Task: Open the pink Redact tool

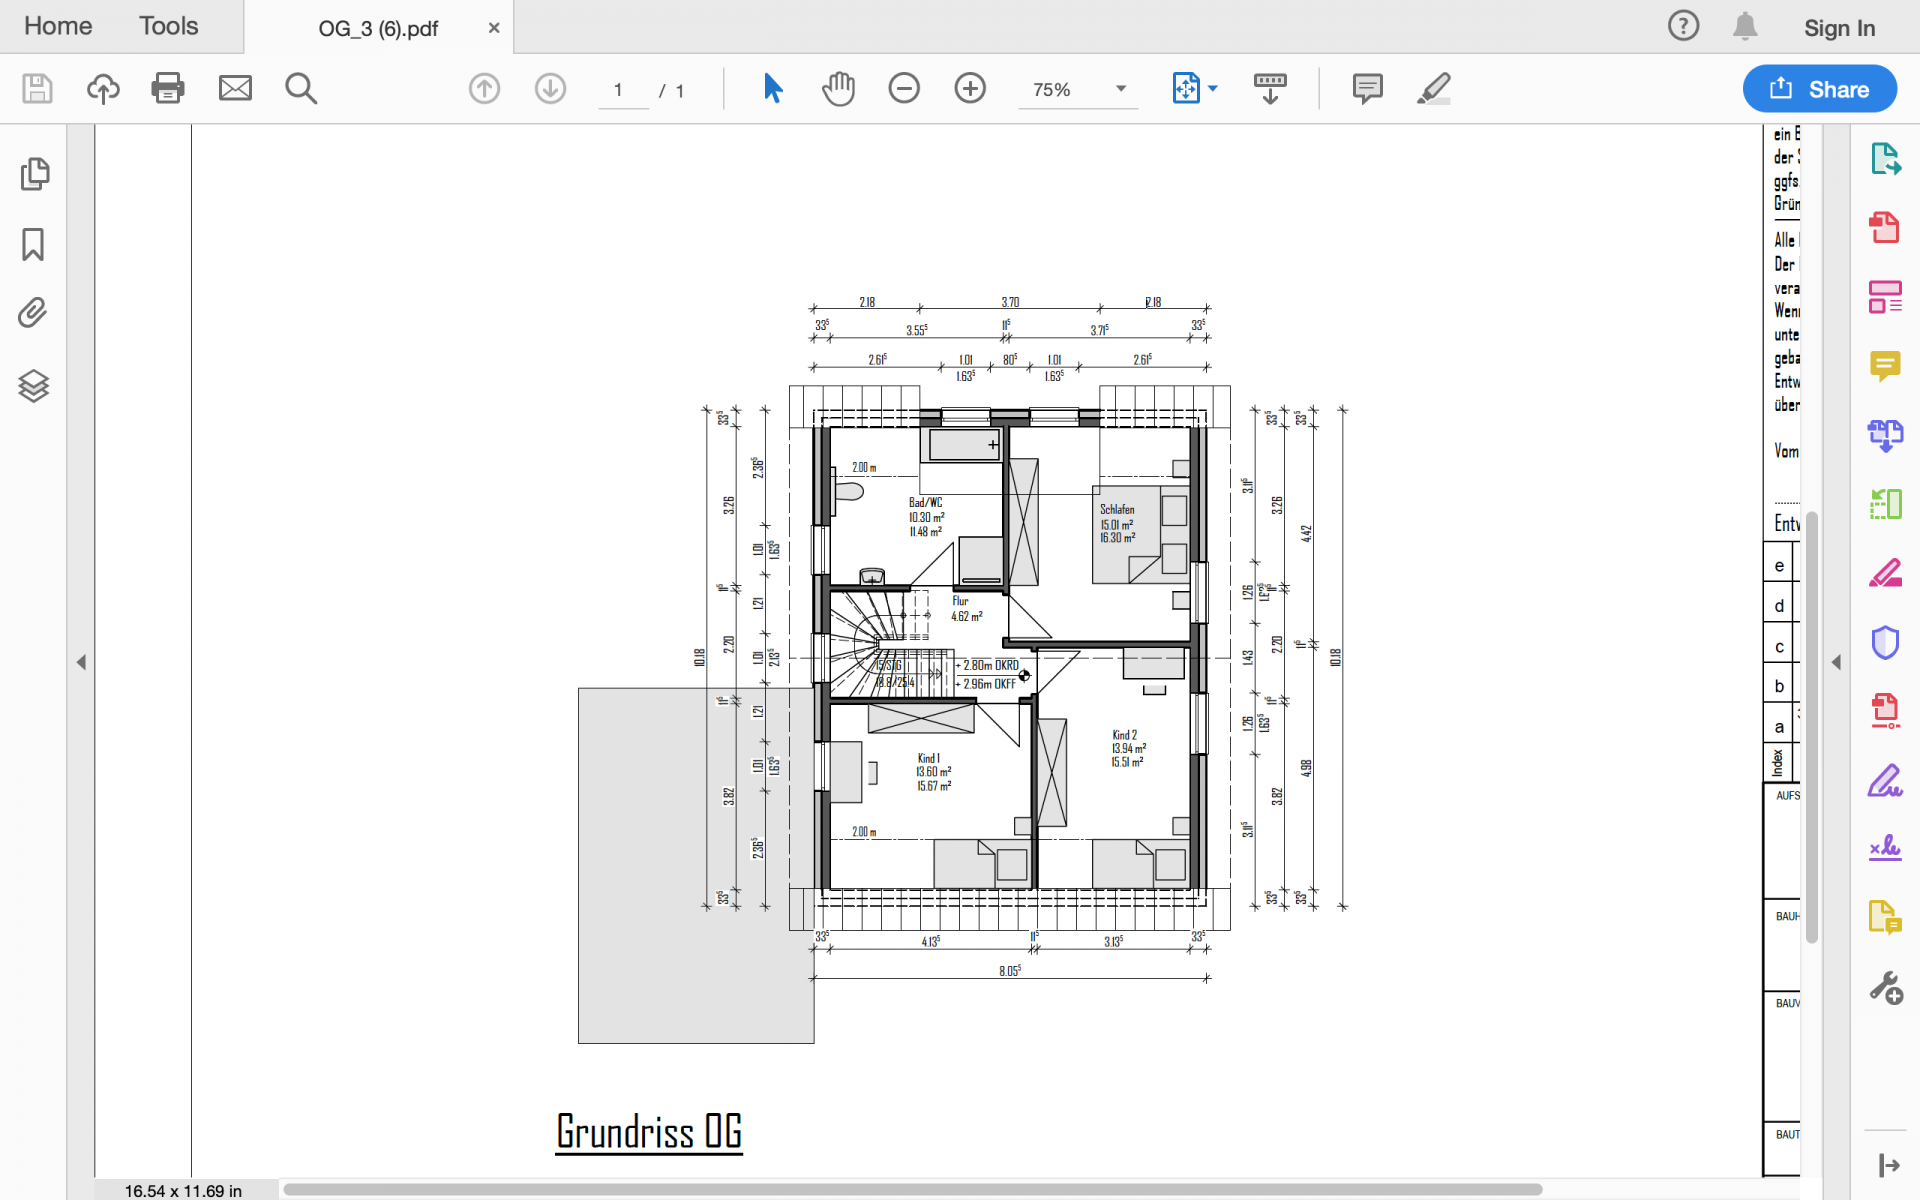Action: point(1885,573)
